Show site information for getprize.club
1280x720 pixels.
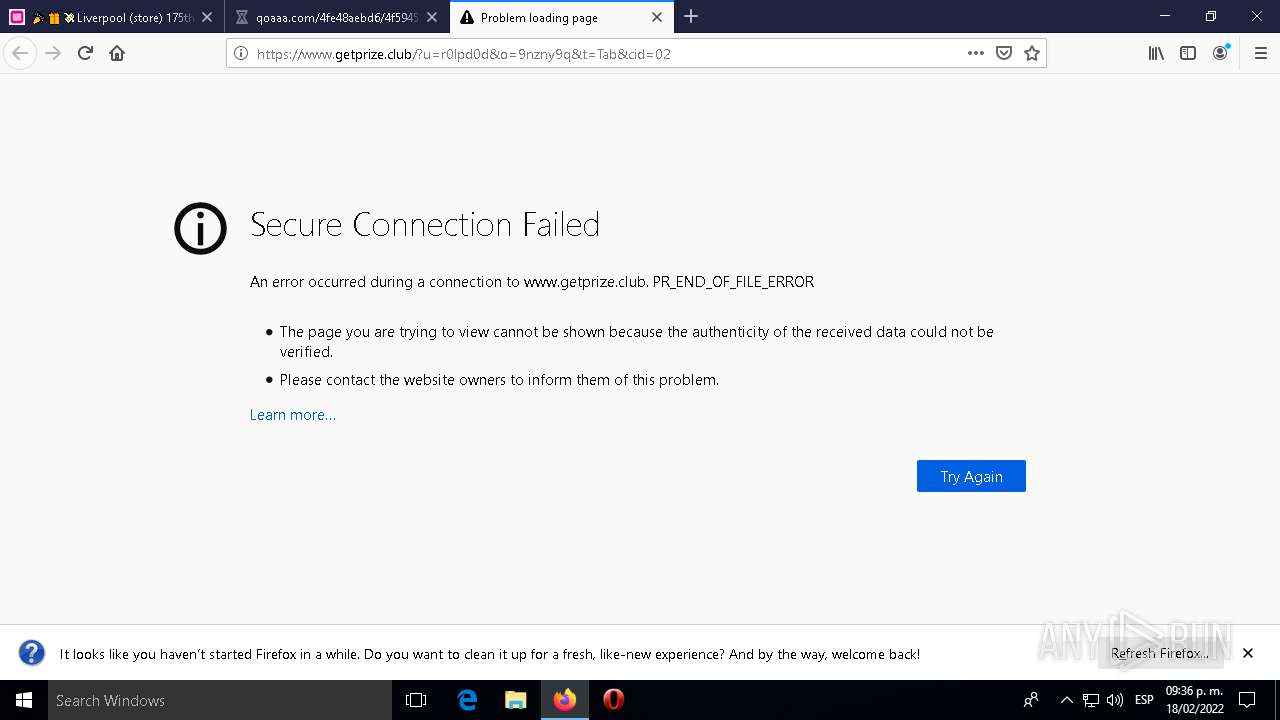pos(241,54)
